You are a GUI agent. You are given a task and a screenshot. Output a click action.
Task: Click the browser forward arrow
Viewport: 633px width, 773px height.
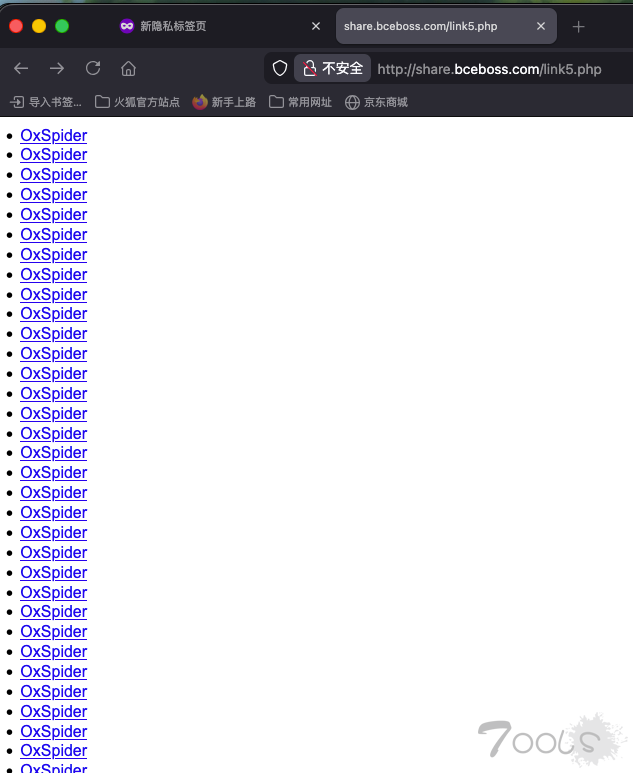coord(57,69)
